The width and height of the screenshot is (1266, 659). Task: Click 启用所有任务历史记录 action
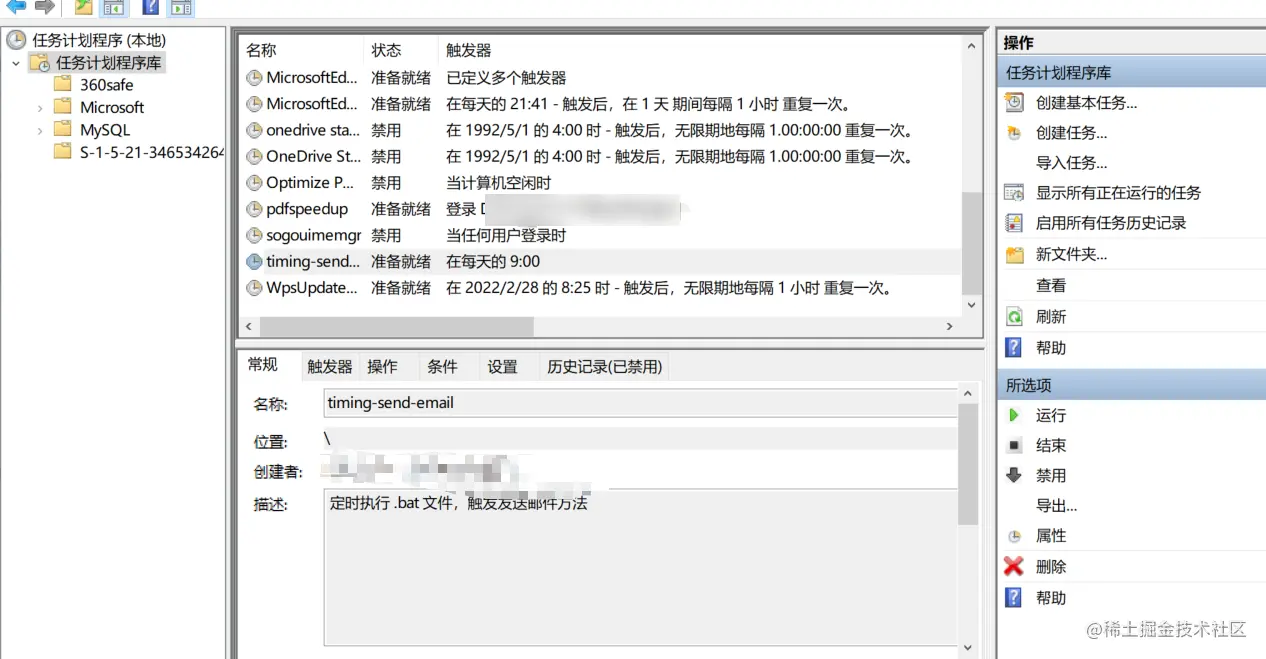(x=1111, y=223)
